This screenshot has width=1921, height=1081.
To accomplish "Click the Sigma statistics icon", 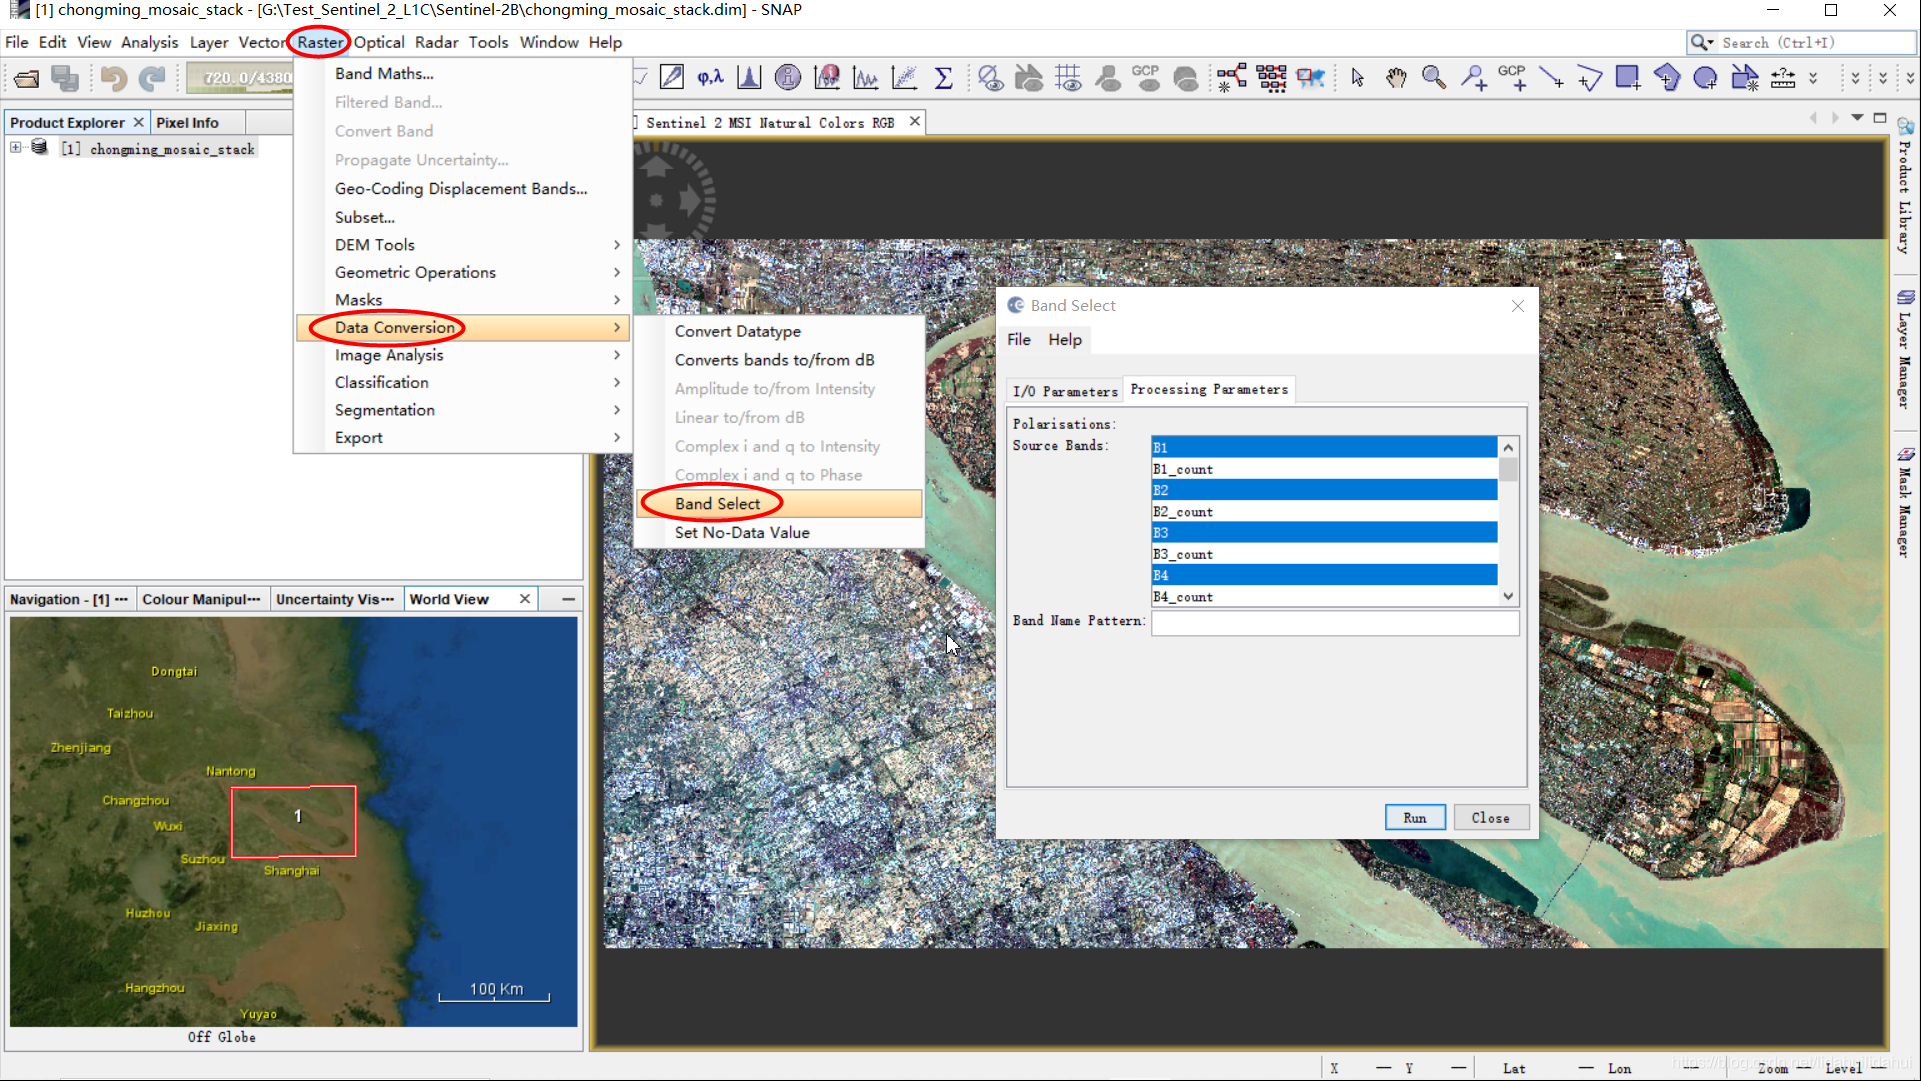I will coord(943,78).
